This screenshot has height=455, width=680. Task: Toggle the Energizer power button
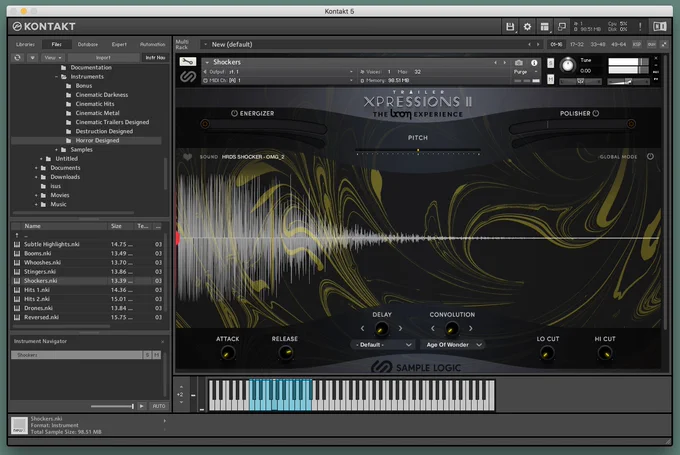[x=234, y=113]
